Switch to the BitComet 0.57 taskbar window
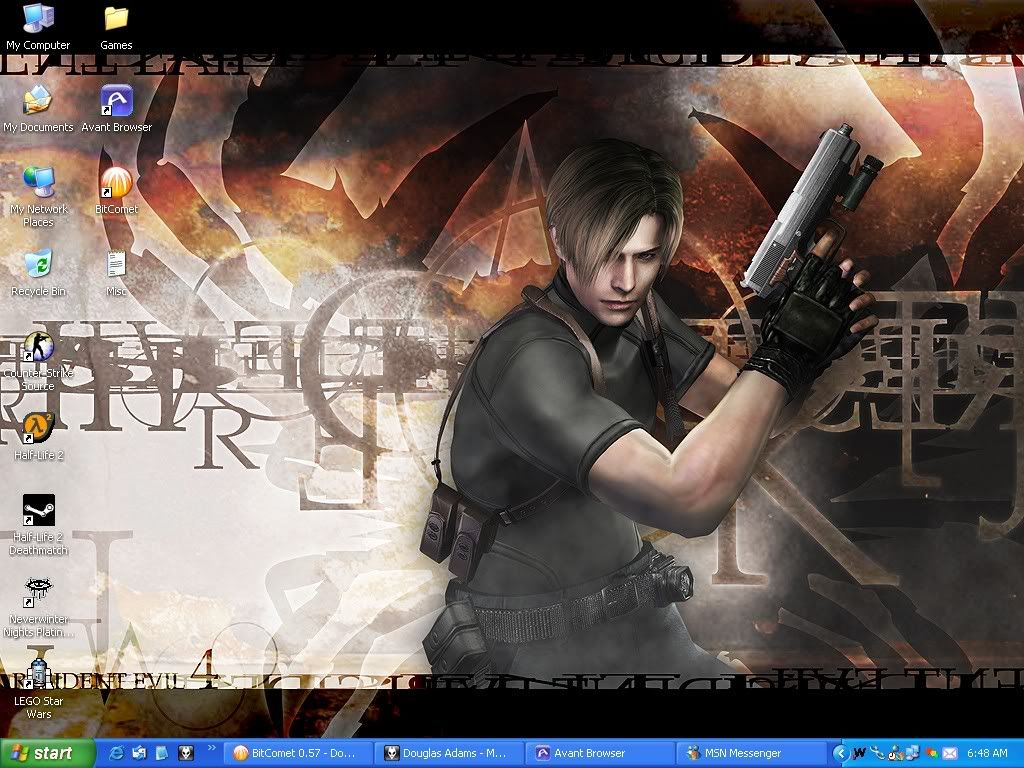The height and width of the screenshot is (768, 1024). click(x=298, y=753)
